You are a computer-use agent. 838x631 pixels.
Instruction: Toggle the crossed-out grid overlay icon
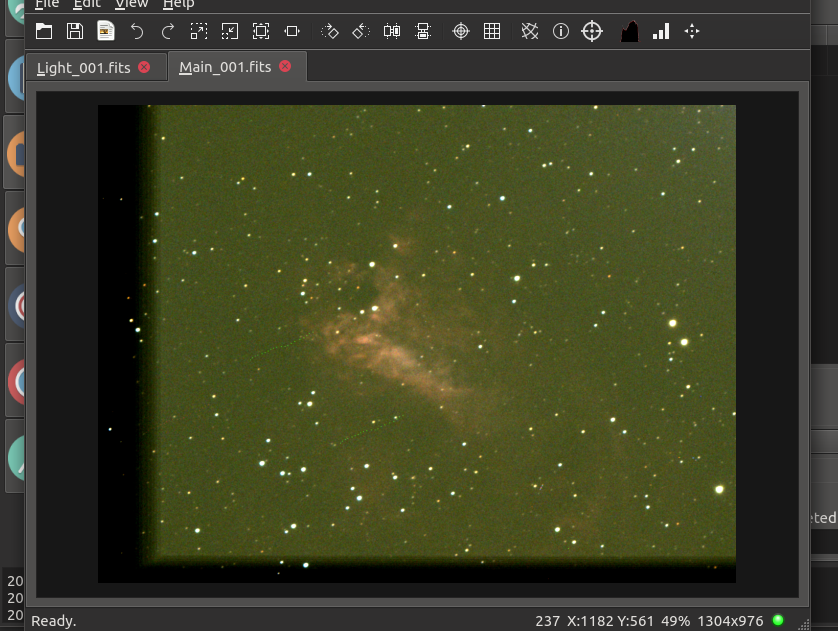[530, 31]
